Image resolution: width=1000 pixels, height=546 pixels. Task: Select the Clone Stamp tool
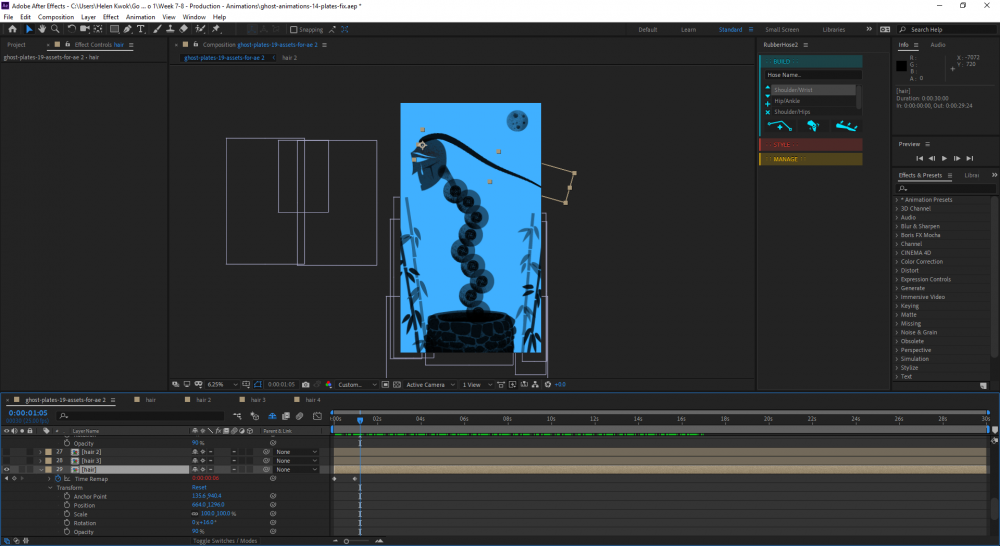170,29
